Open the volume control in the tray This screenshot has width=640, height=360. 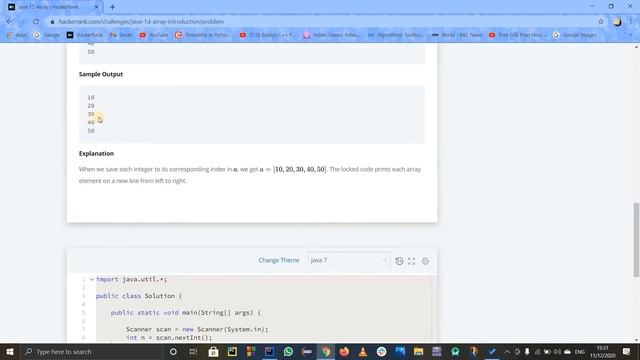(x=557, y=352)
